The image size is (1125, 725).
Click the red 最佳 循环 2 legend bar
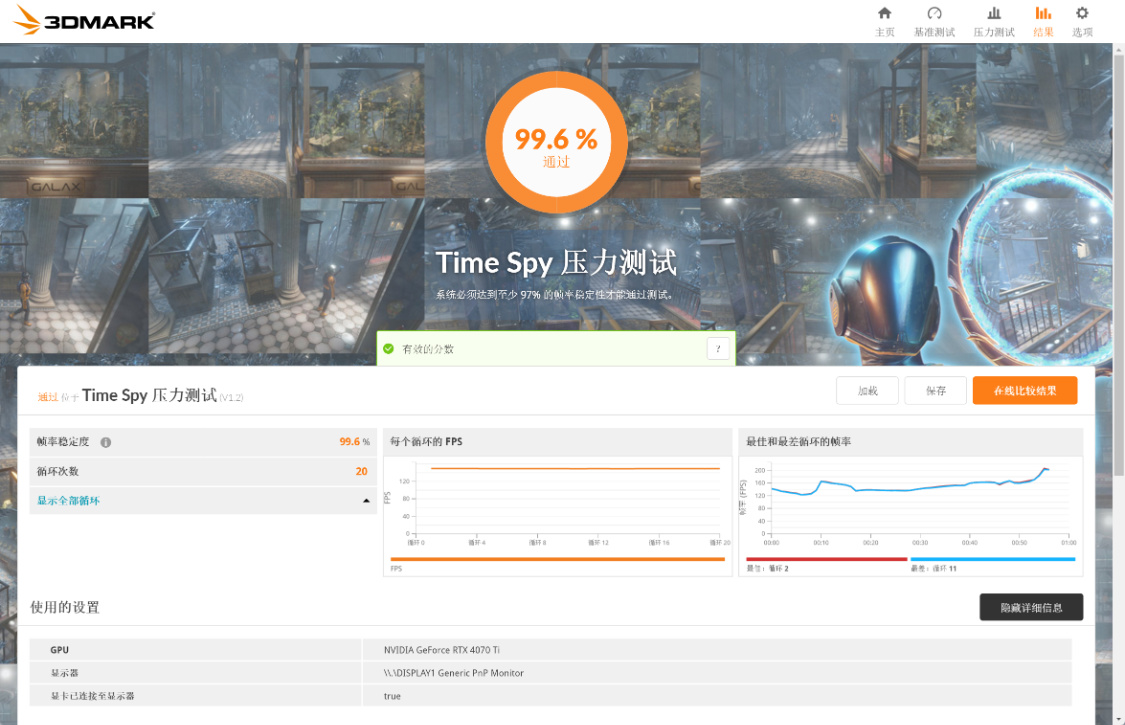pyautogui.click(x=827, y=559)
